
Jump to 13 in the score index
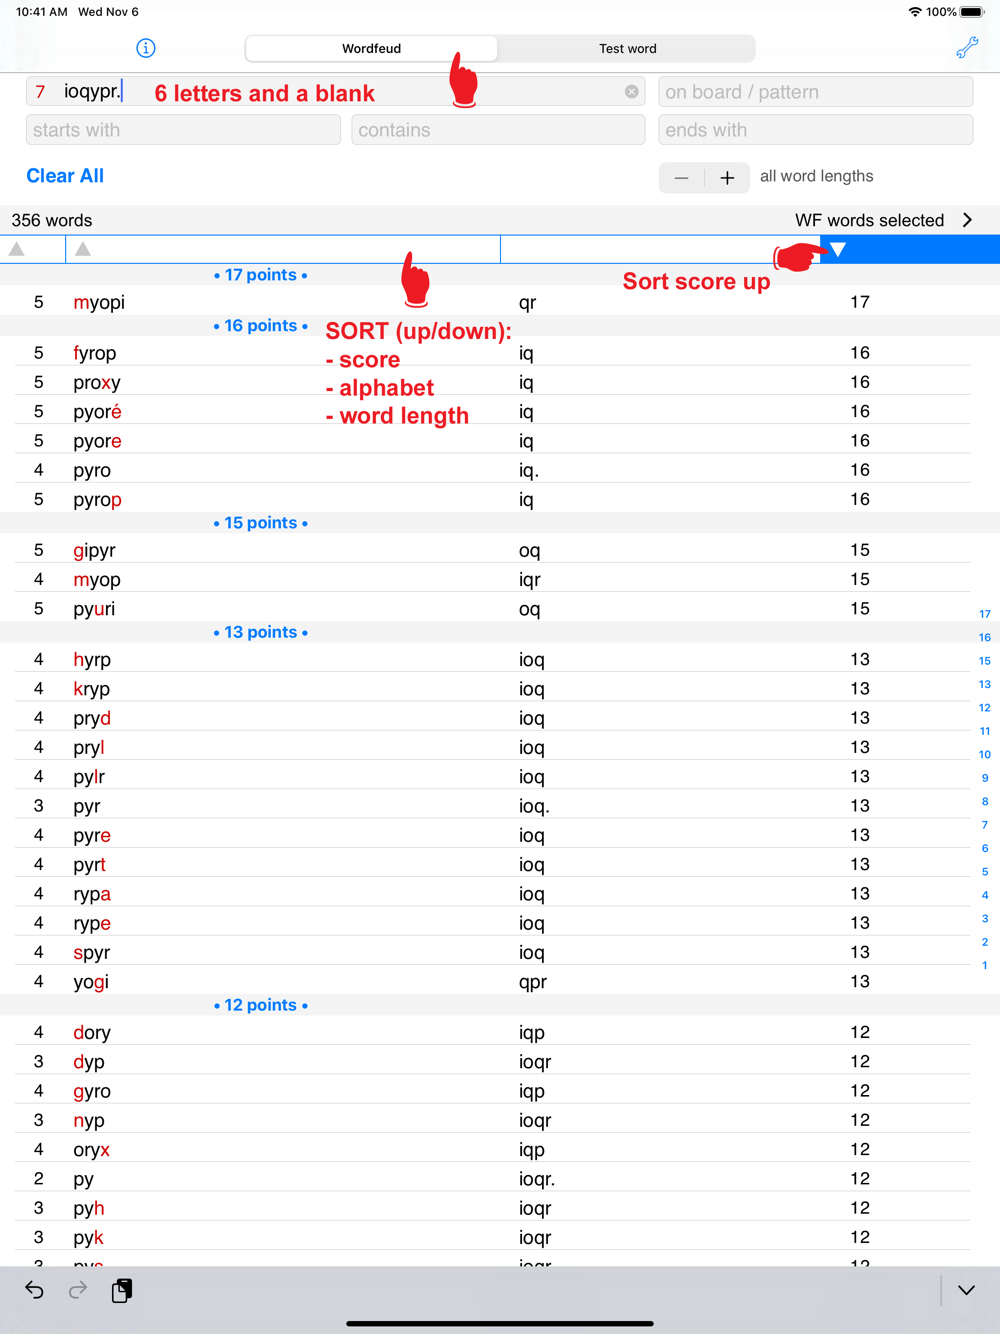[985, 684]
